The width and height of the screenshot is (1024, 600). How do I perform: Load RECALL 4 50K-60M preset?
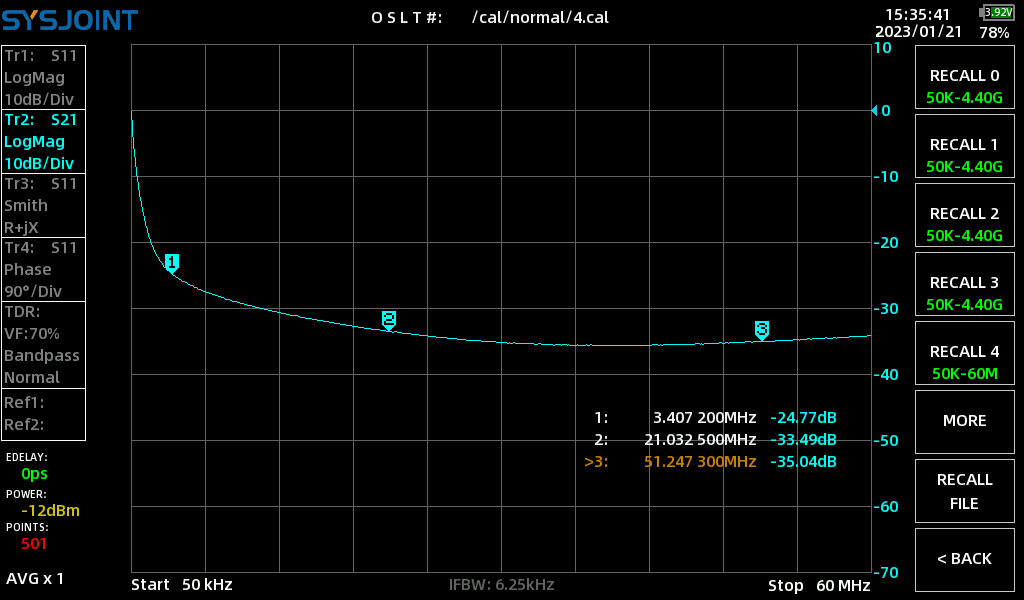(965, 362)
